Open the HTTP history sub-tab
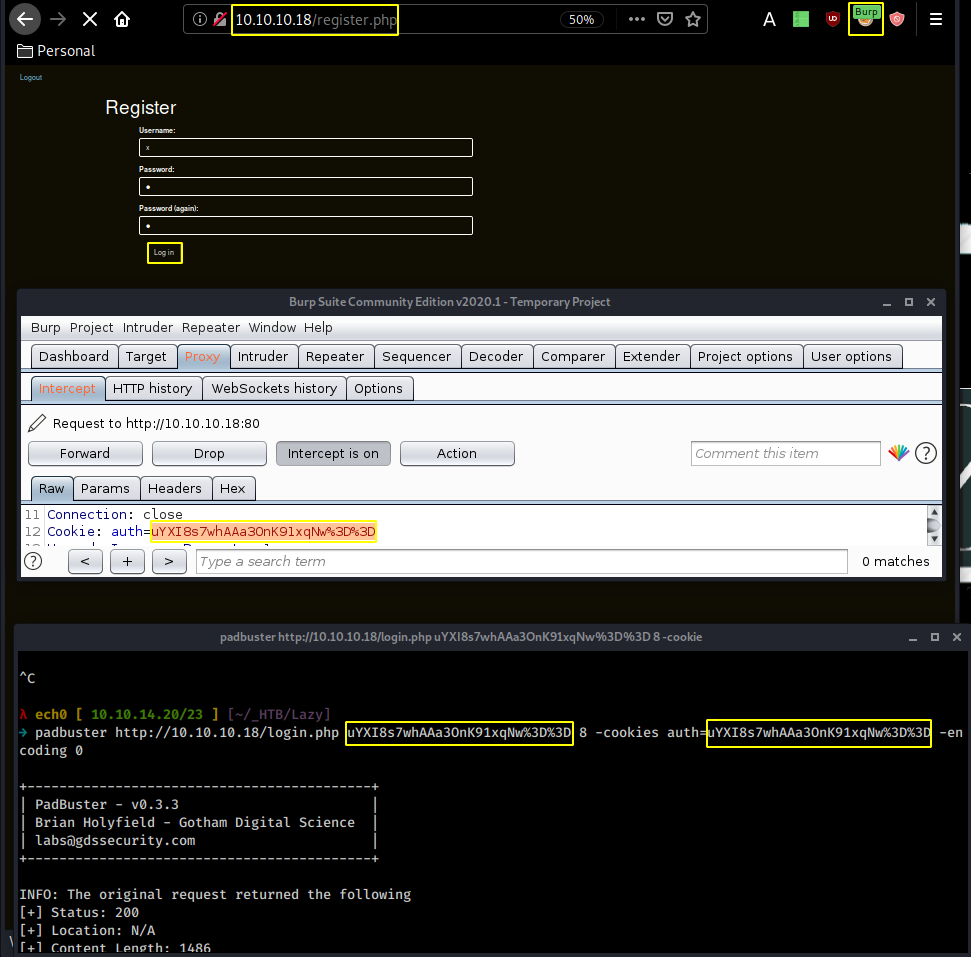The image size is (971, 957). click(x=152, y=388)
